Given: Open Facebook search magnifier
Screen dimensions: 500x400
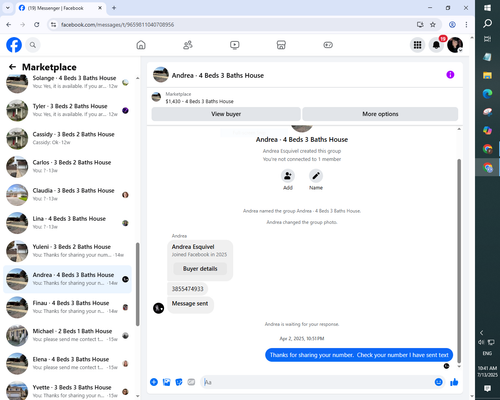Looking at the screenshot, I should [x=33, y=45].
